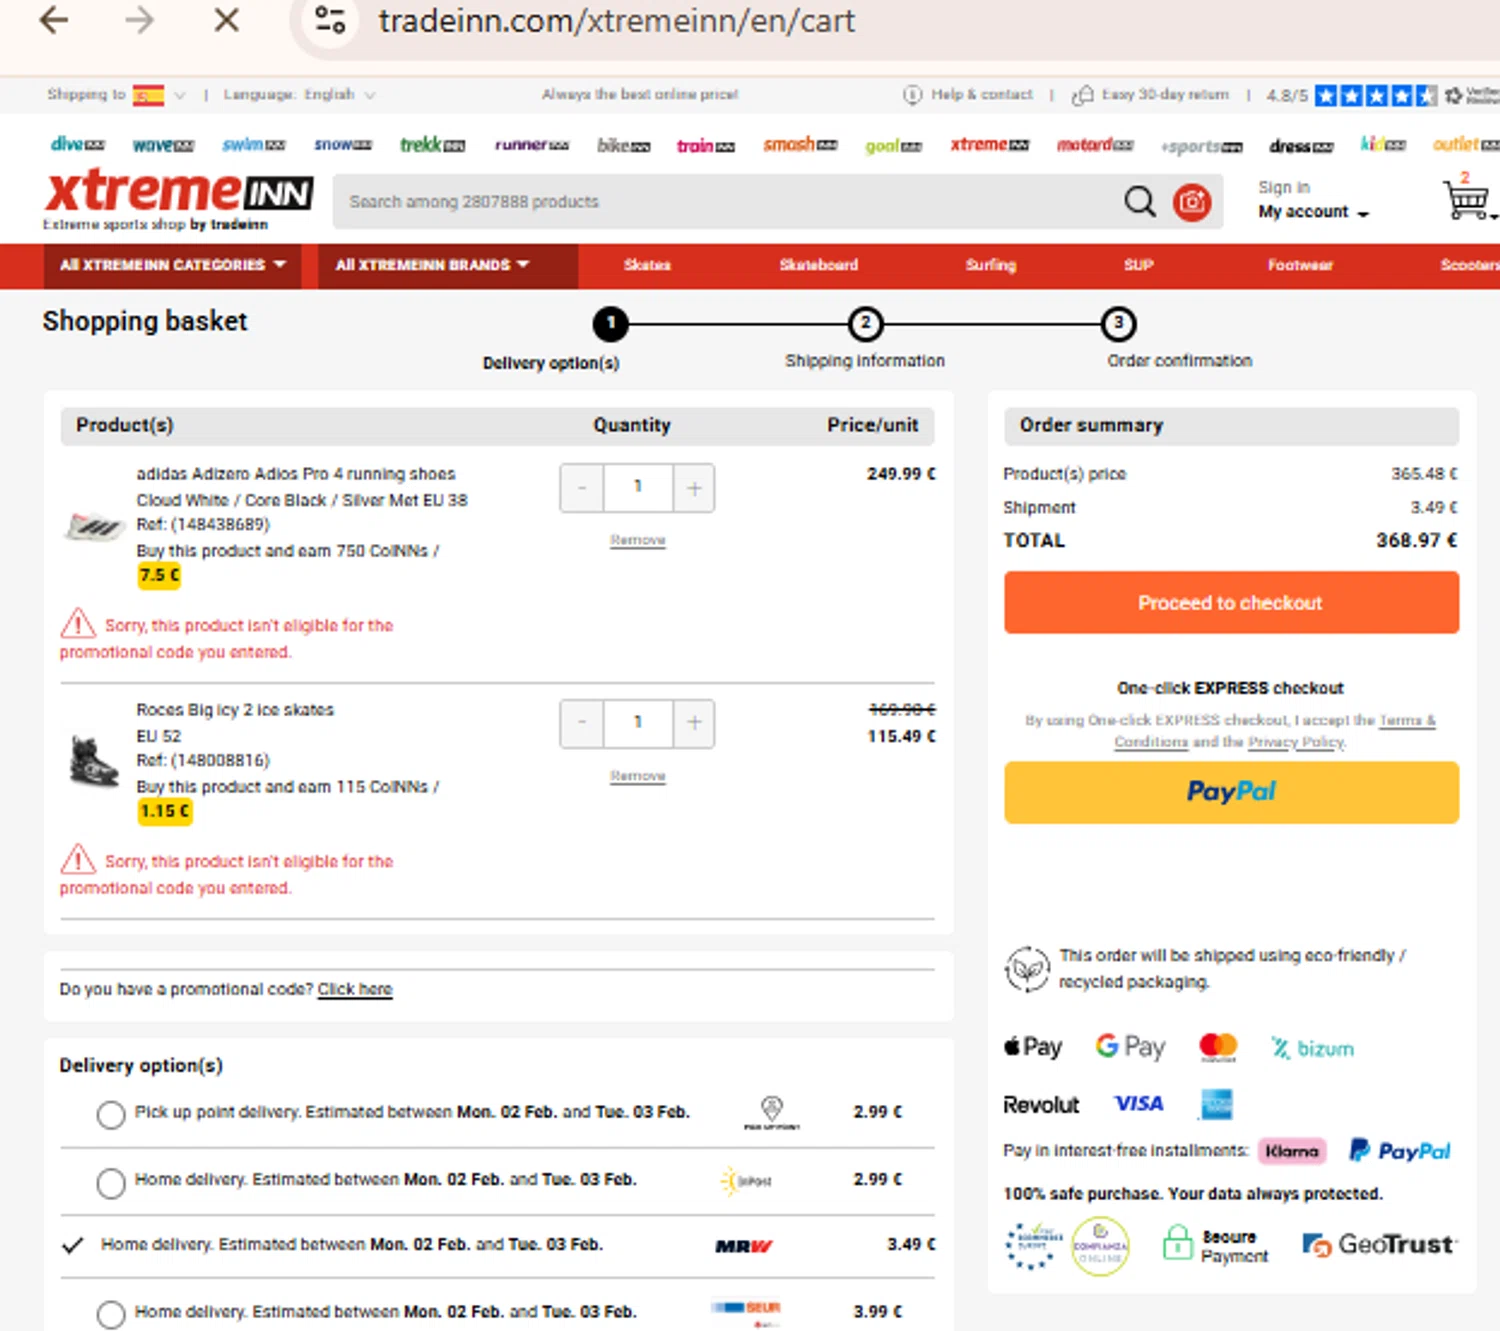This screenshot has height=1331, width=1500.
Task: Open the smashinn store logo
Action: [800, 145]
